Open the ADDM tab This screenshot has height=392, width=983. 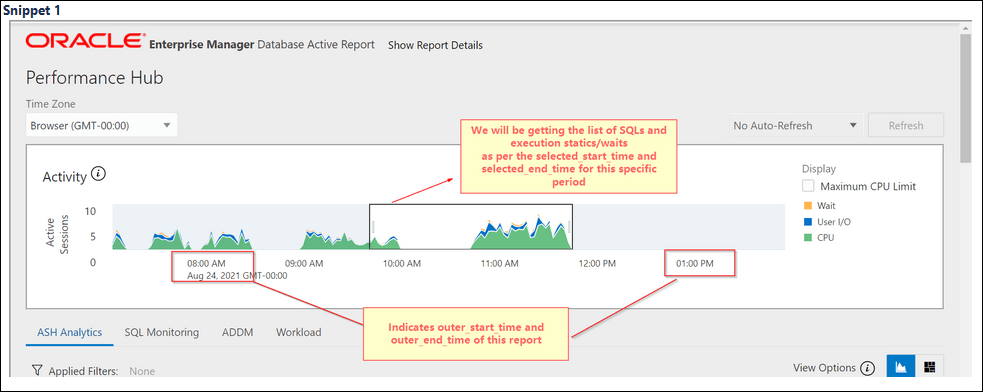point(238,332)
